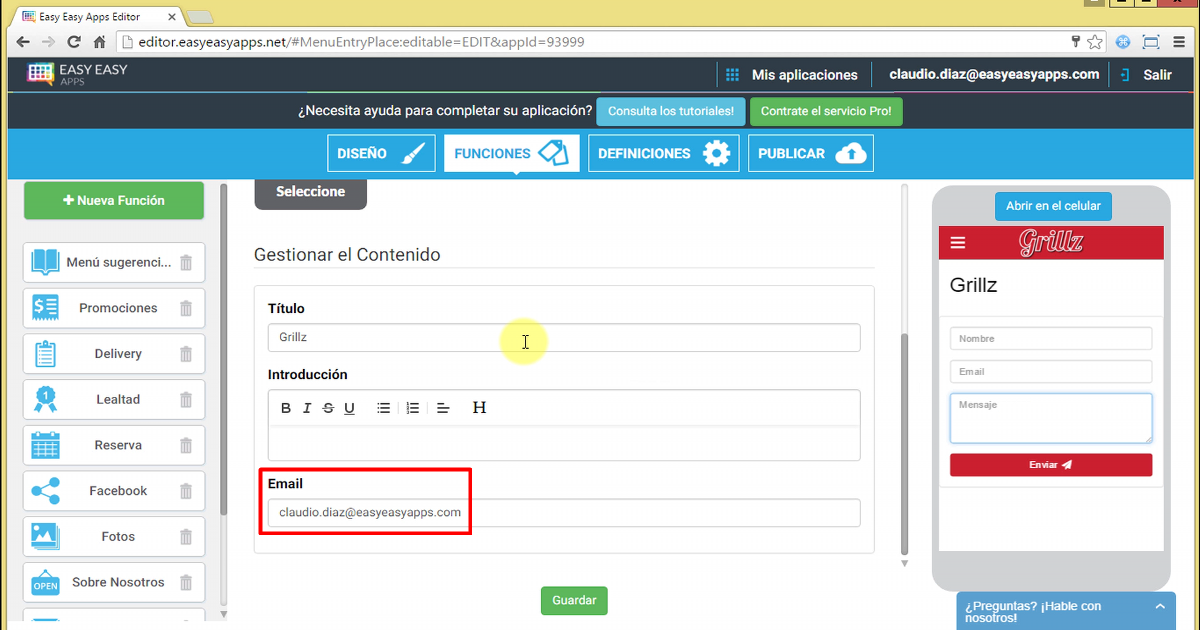Insert a numbered list in editor
This screenshot has height=630, width=1200.
[x=412, y=408]
